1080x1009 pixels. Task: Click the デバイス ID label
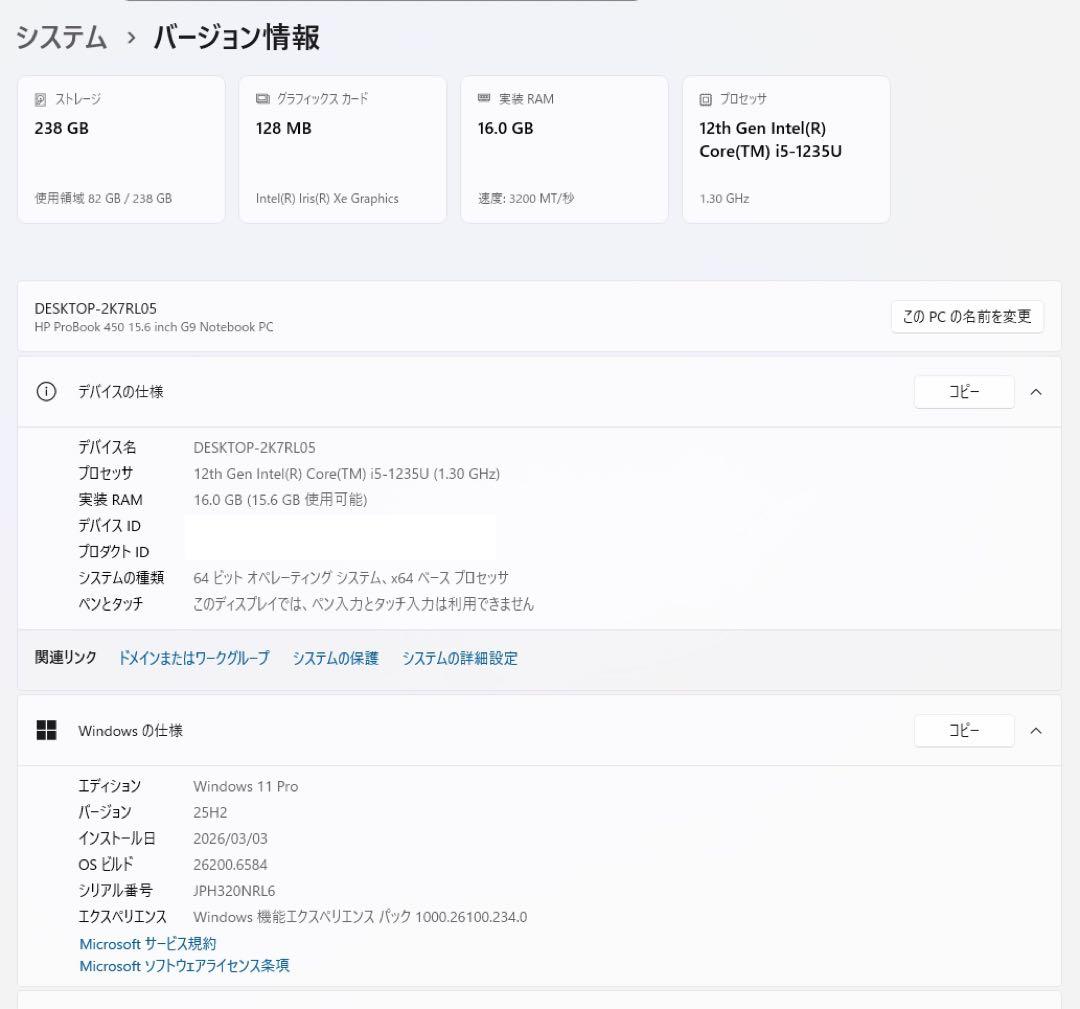(110, 526)
